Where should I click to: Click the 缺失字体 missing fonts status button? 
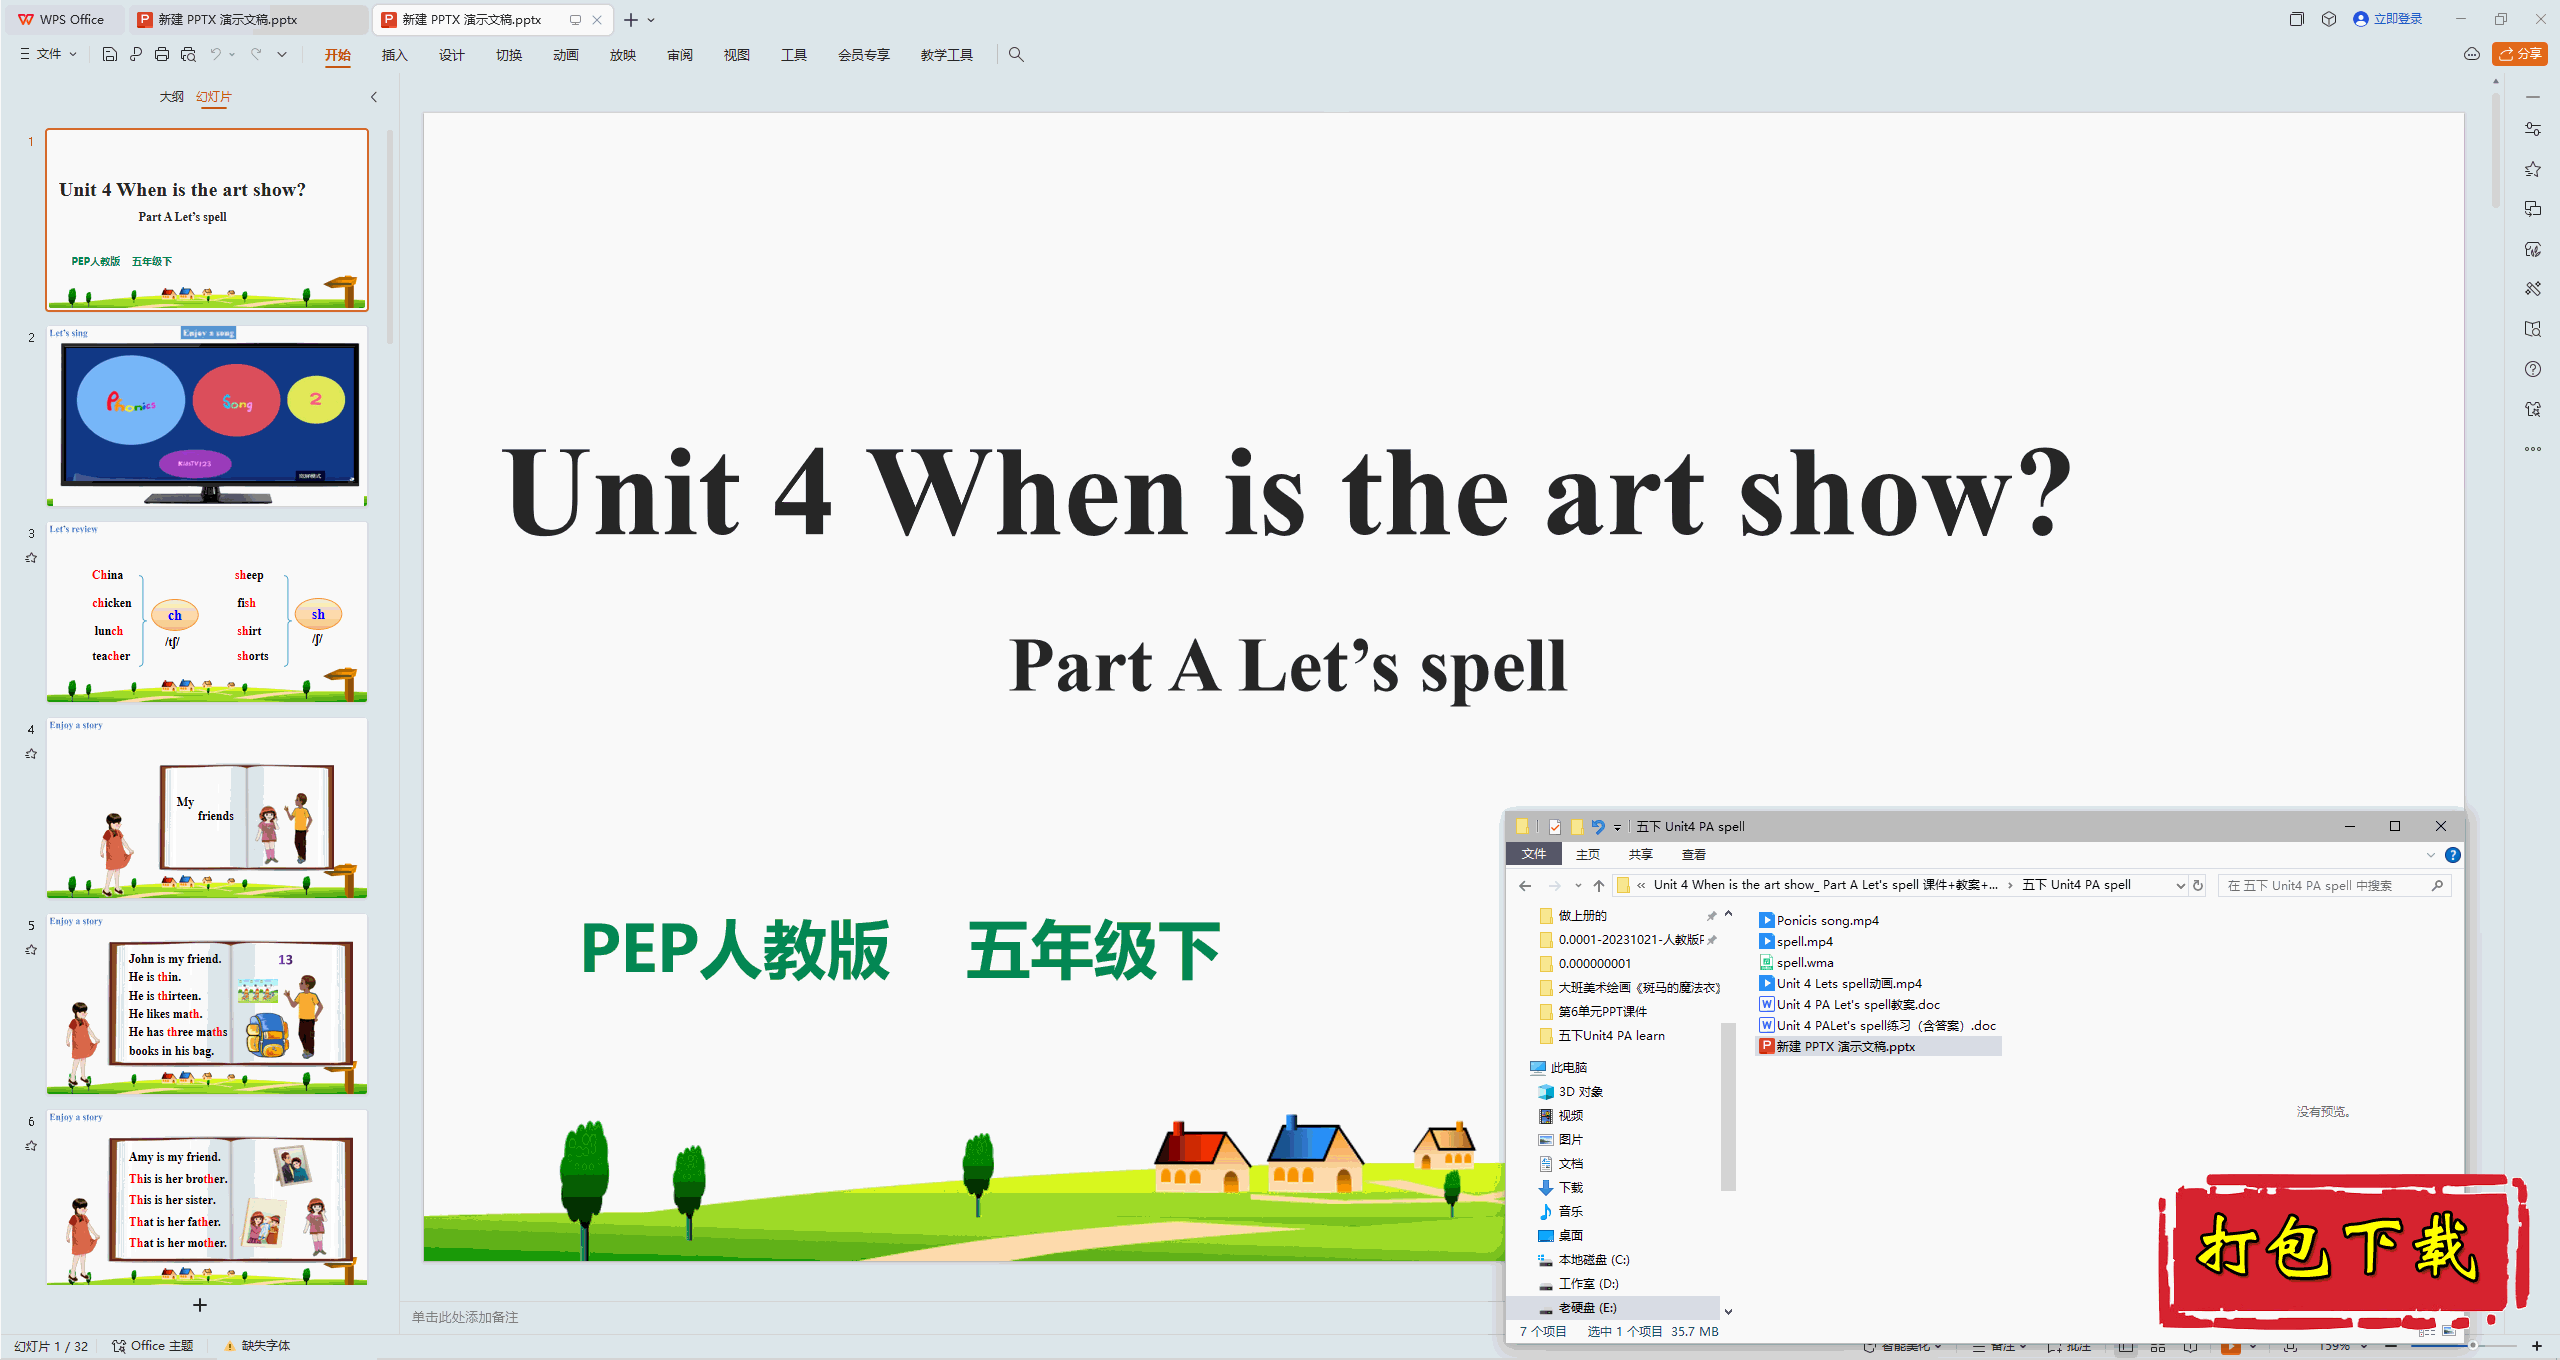tap(258, 1346)
